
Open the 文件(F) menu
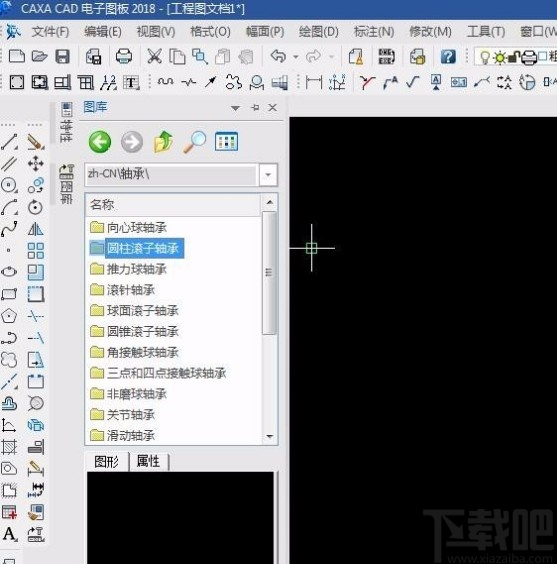point(50,32)
